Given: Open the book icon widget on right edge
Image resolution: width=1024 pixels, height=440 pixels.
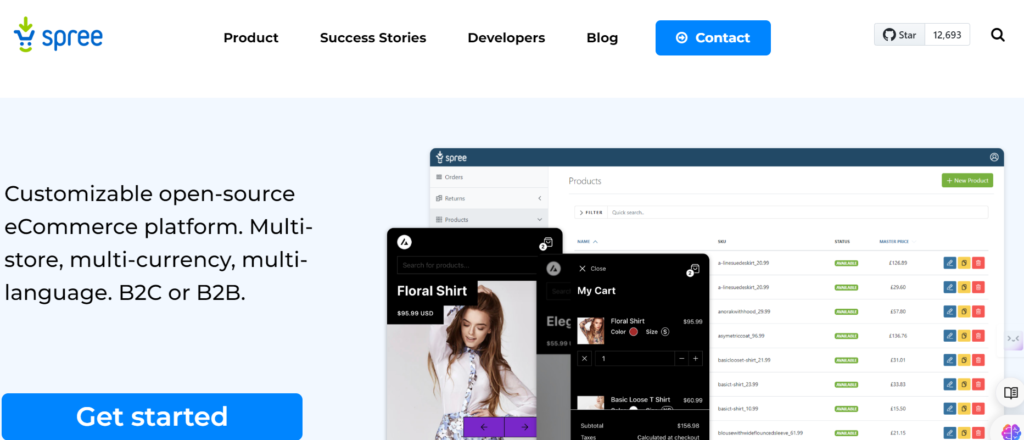Looking at the screenshot, I should point(1011,393).
